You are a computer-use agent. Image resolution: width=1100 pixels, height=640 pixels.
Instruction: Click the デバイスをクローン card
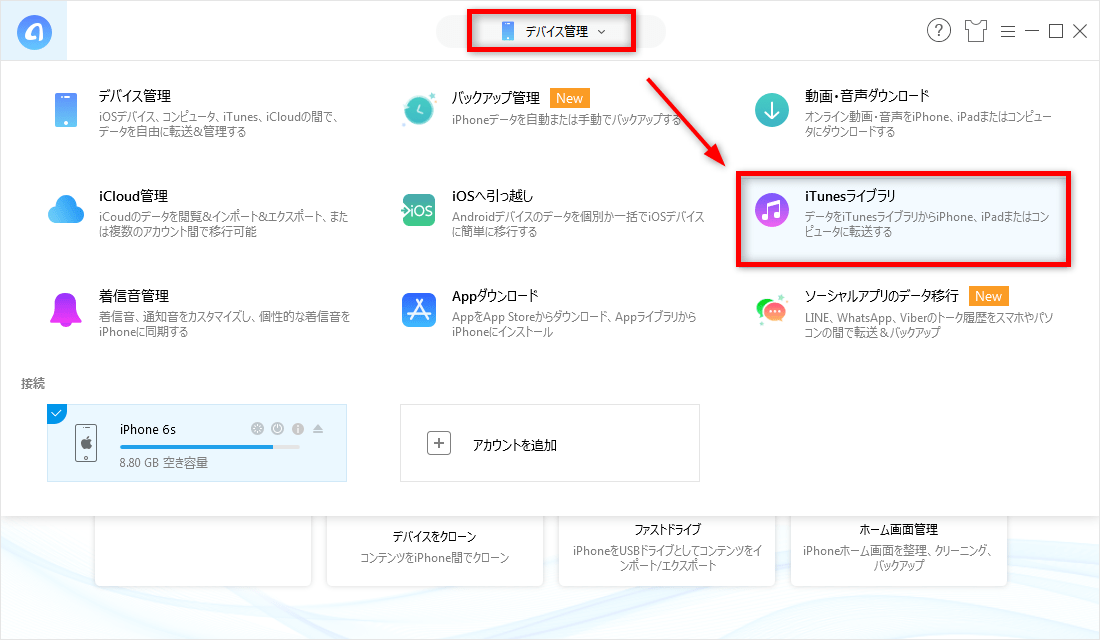[x=435, y=551]
